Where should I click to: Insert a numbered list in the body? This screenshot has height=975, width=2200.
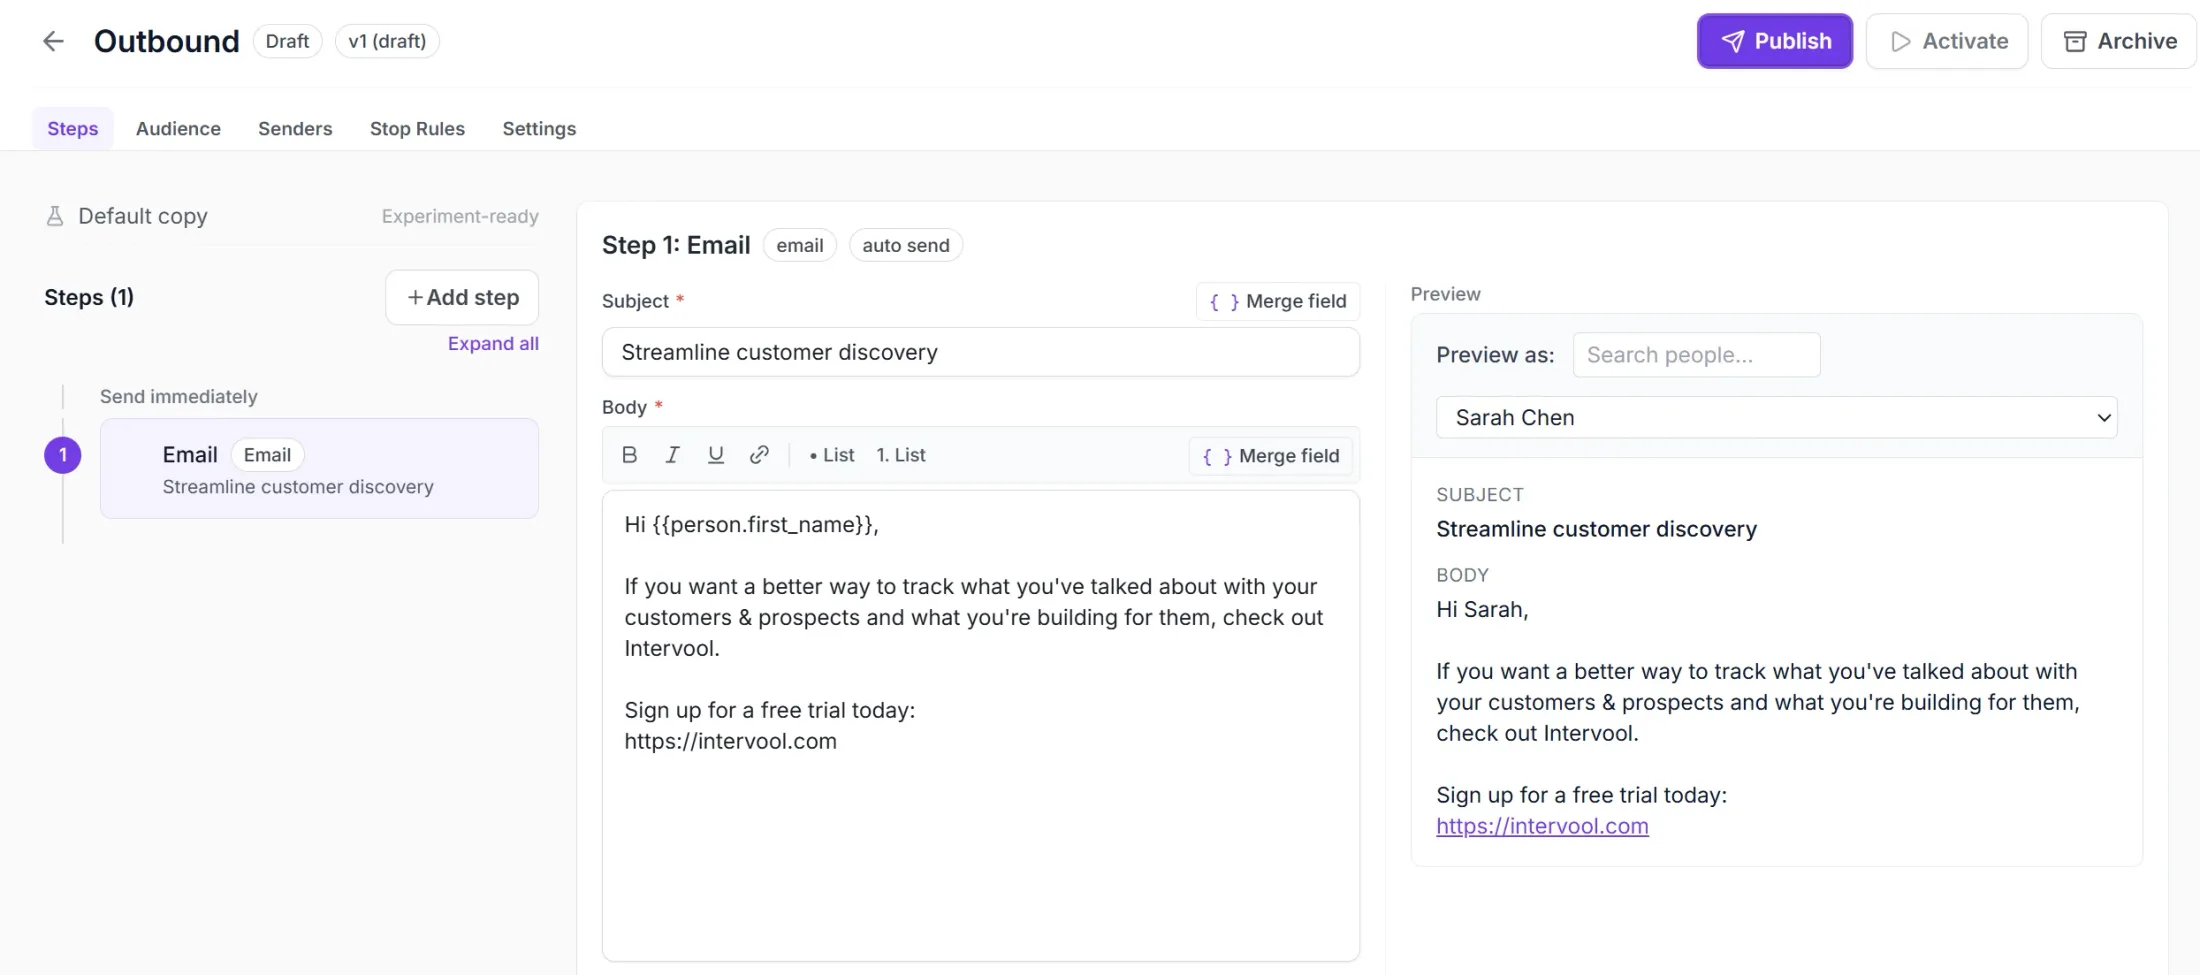pos(901,455)
